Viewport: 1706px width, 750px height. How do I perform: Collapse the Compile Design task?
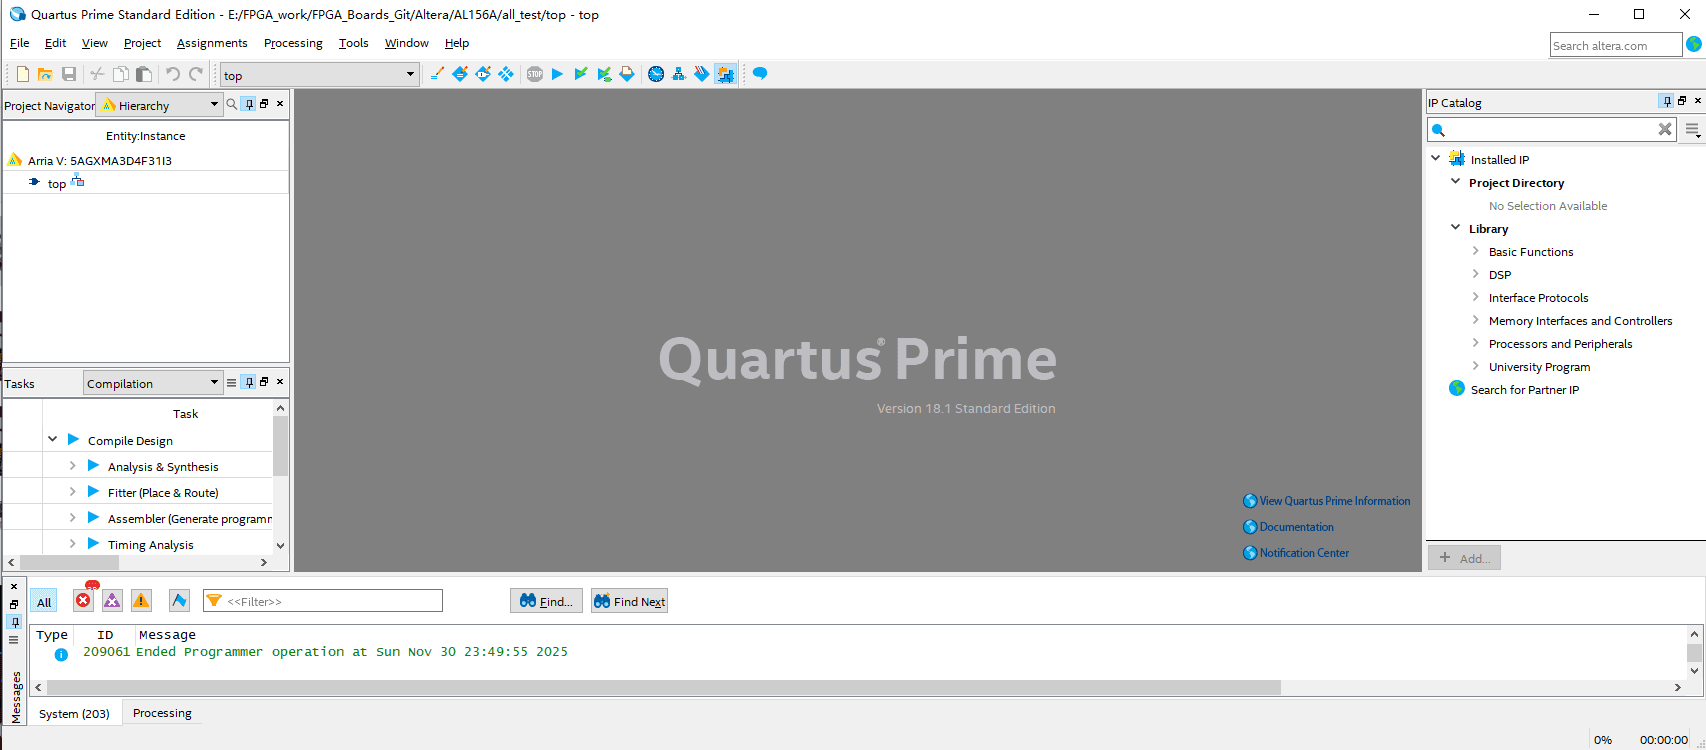coord(53,440)
